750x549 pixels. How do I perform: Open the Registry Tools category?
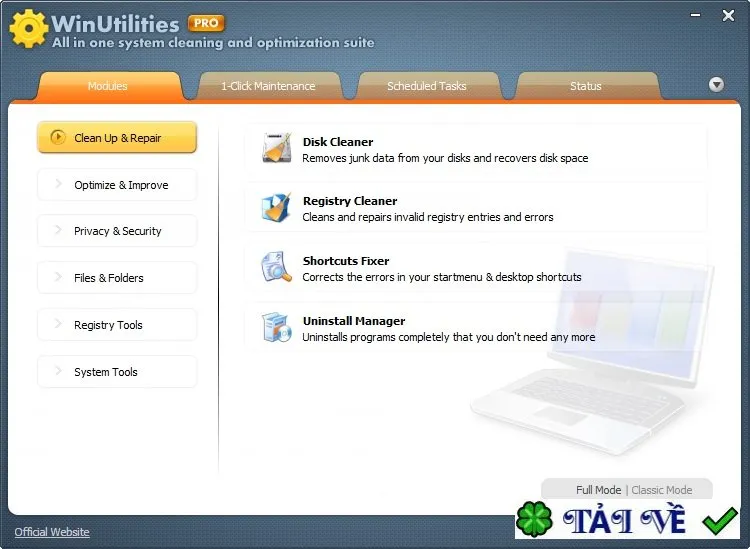(x=117, y=325)
